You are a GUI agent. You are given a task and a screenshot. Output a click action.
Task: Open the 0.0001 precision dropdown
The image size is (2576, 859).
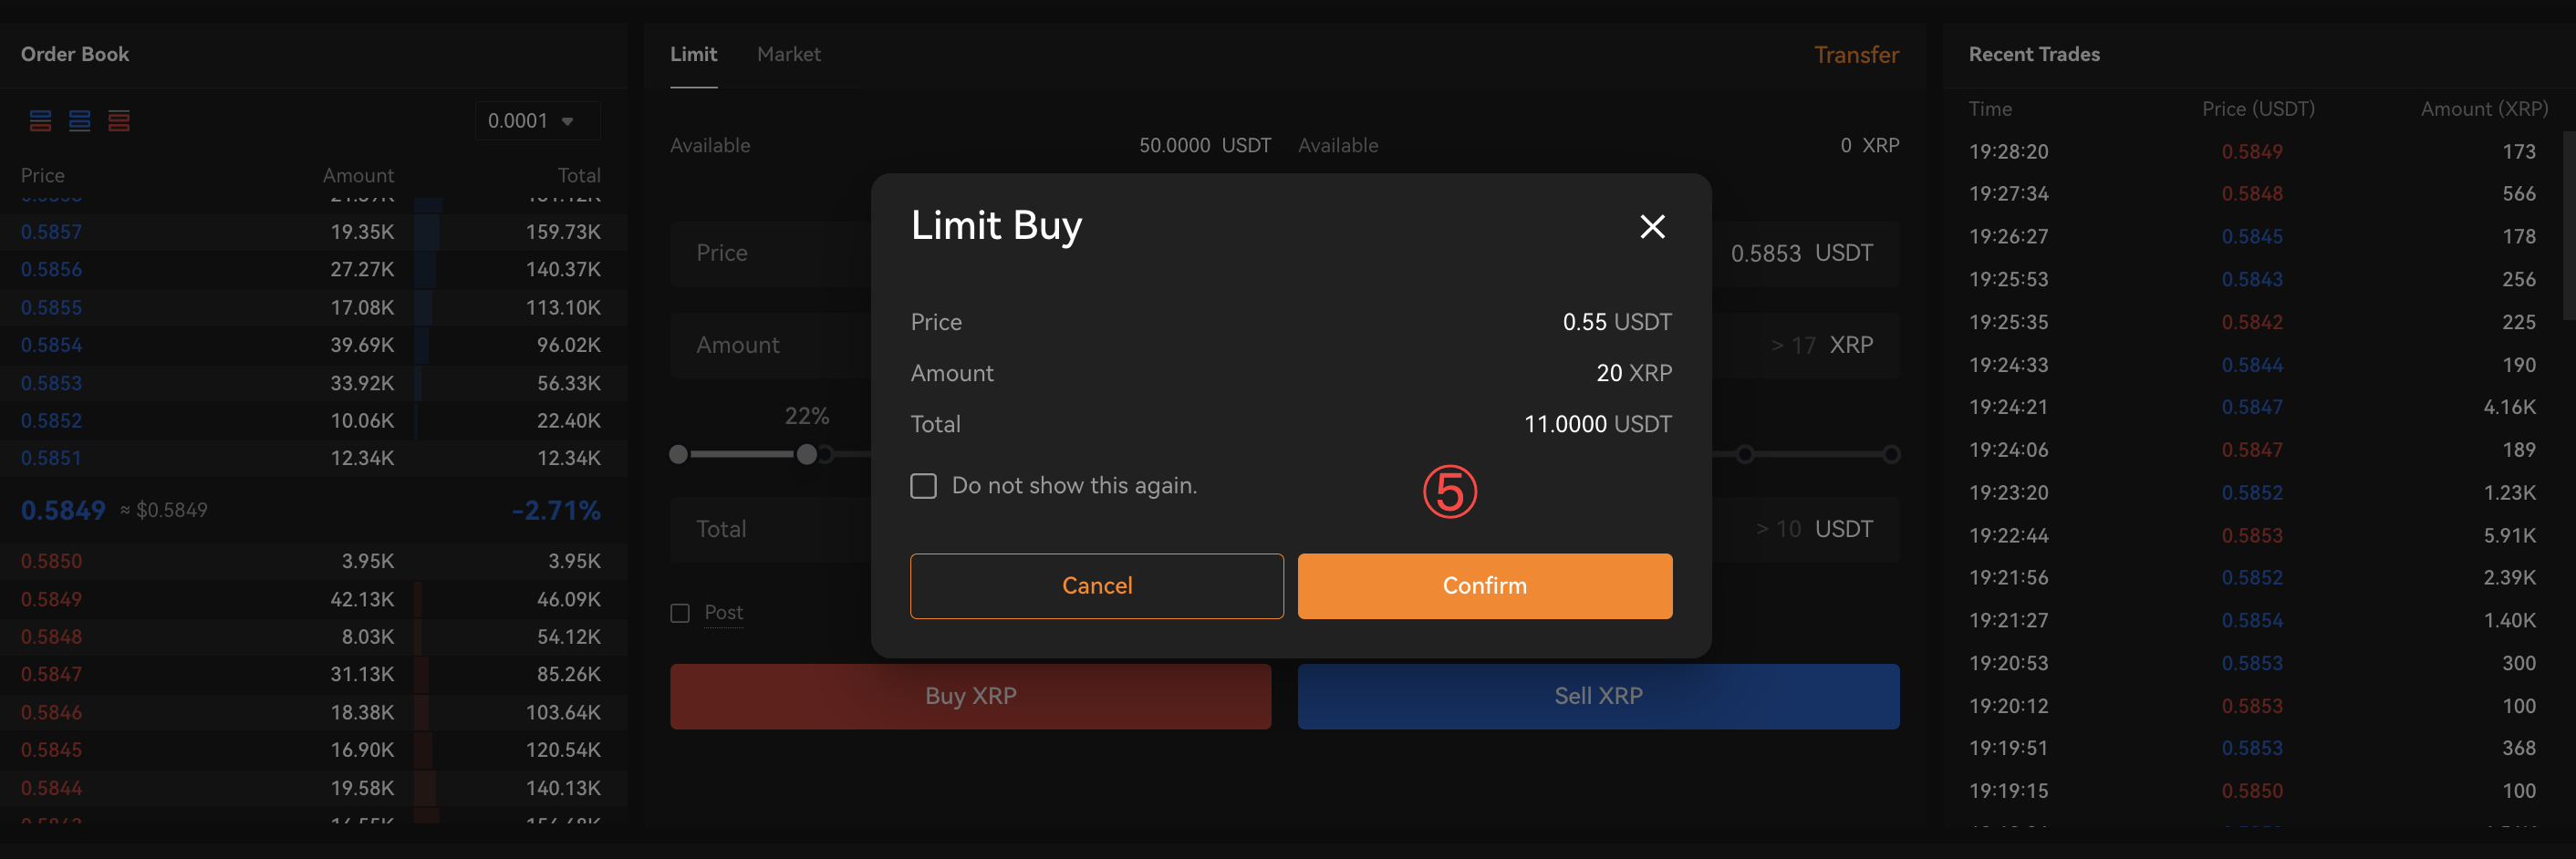537,121
